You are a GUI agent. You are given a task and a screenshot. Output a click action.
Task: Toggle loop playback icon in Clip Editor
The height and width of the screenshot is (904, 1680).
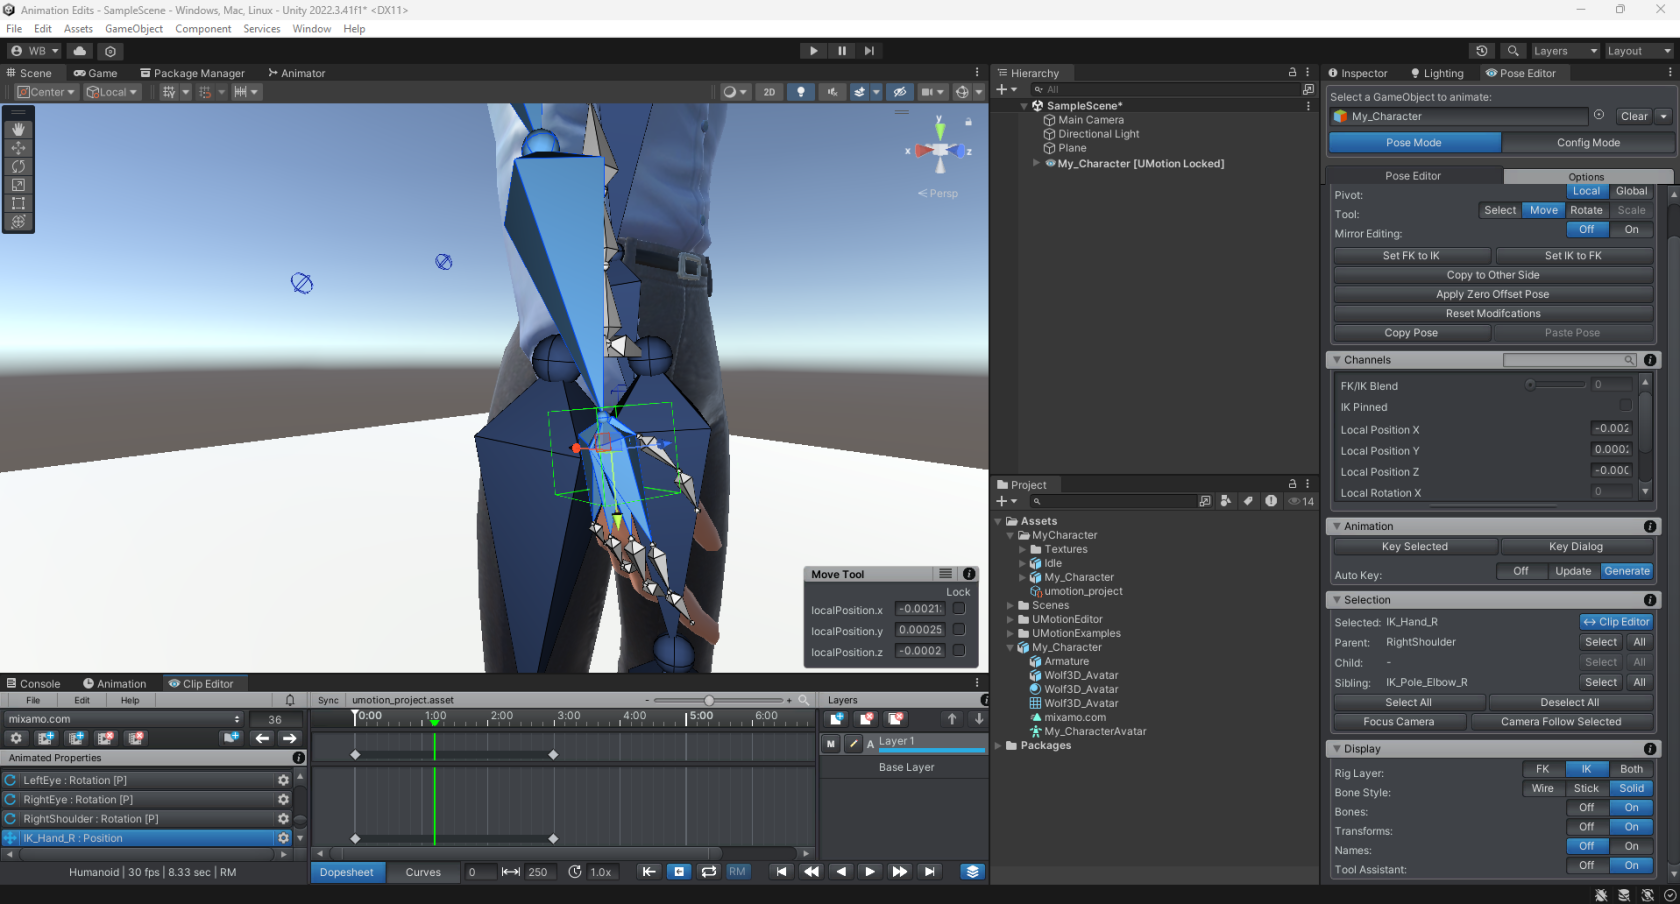coord(709,872)
